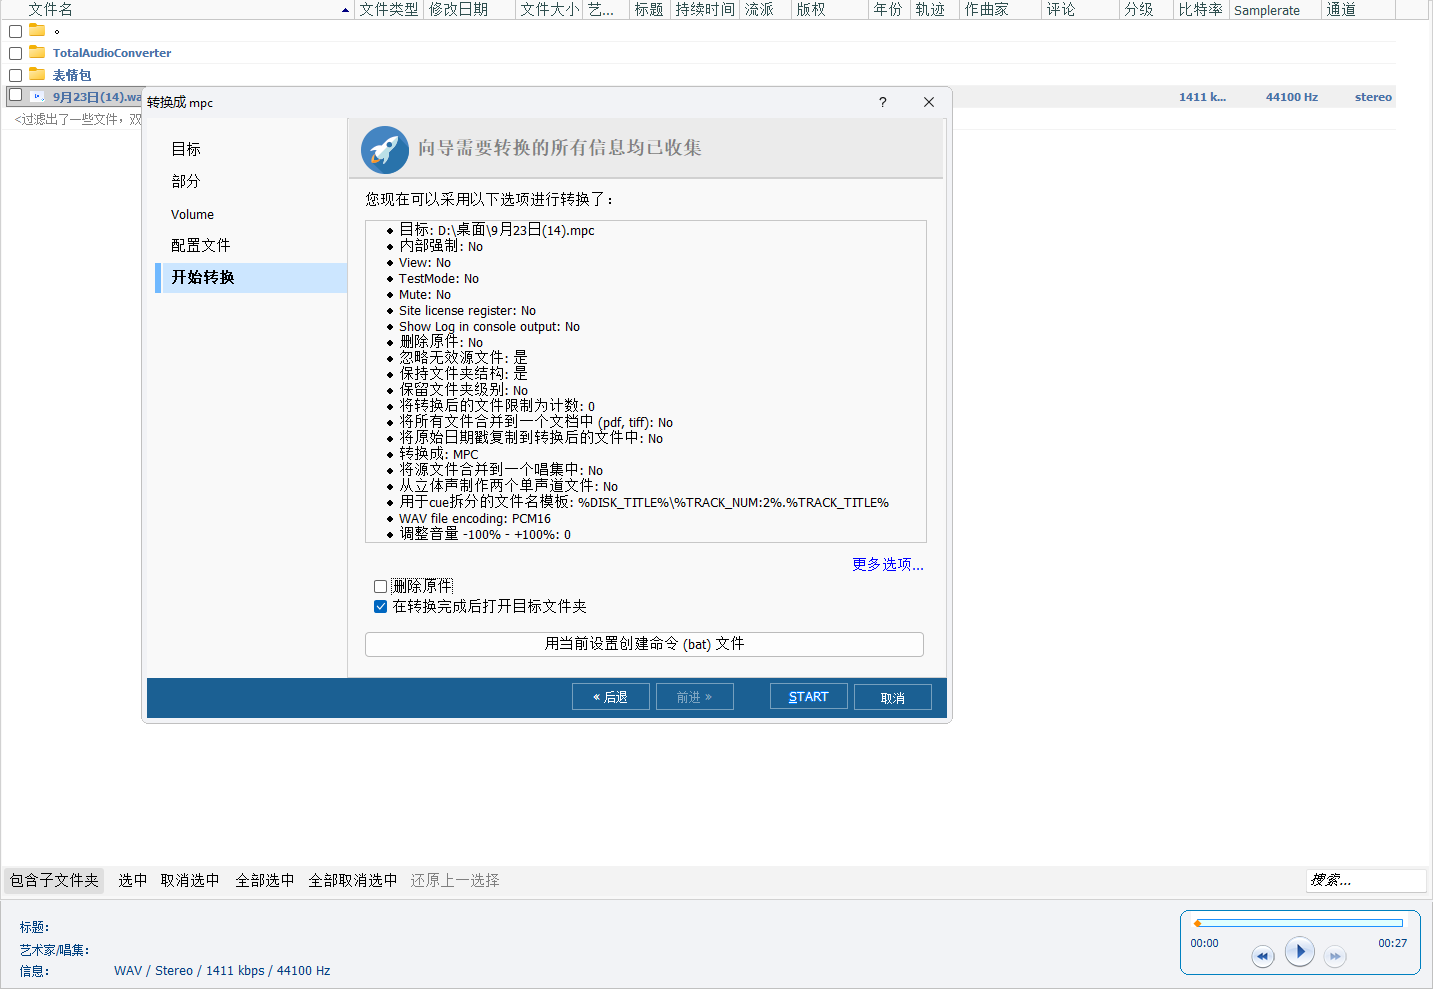Click the 44100 Hz value in file row
The height and width of the screenshot is (989, 1433).
1292,97
